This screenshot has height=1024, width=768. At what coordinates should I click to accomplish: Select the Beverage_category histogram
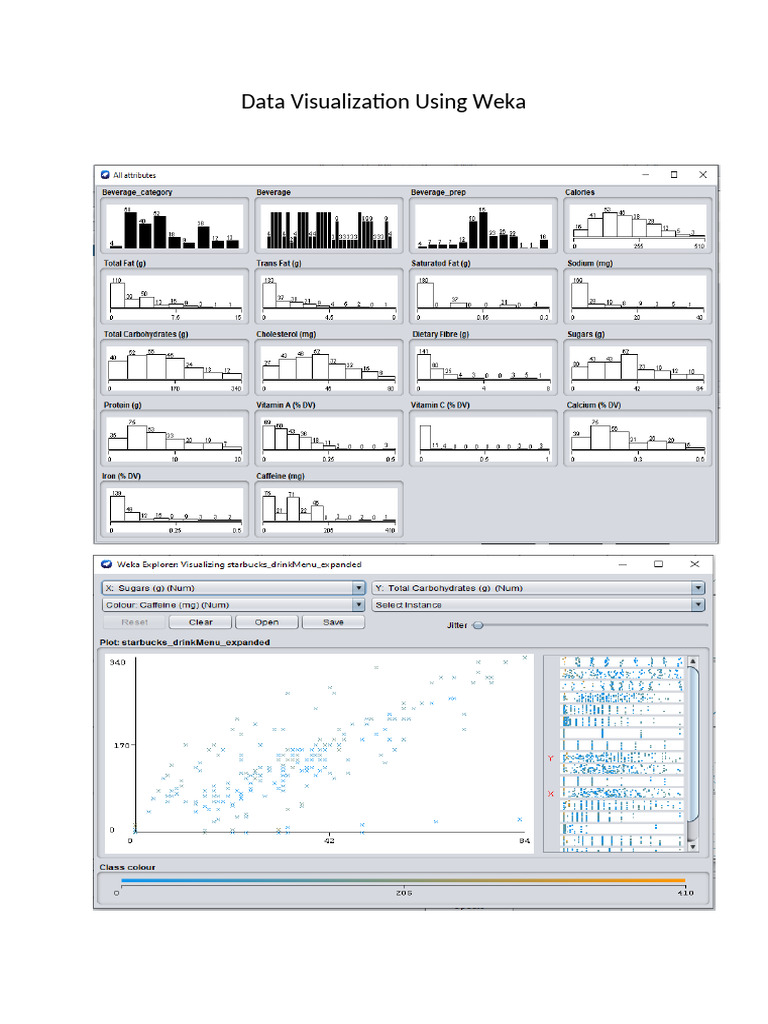pos(174,226)
